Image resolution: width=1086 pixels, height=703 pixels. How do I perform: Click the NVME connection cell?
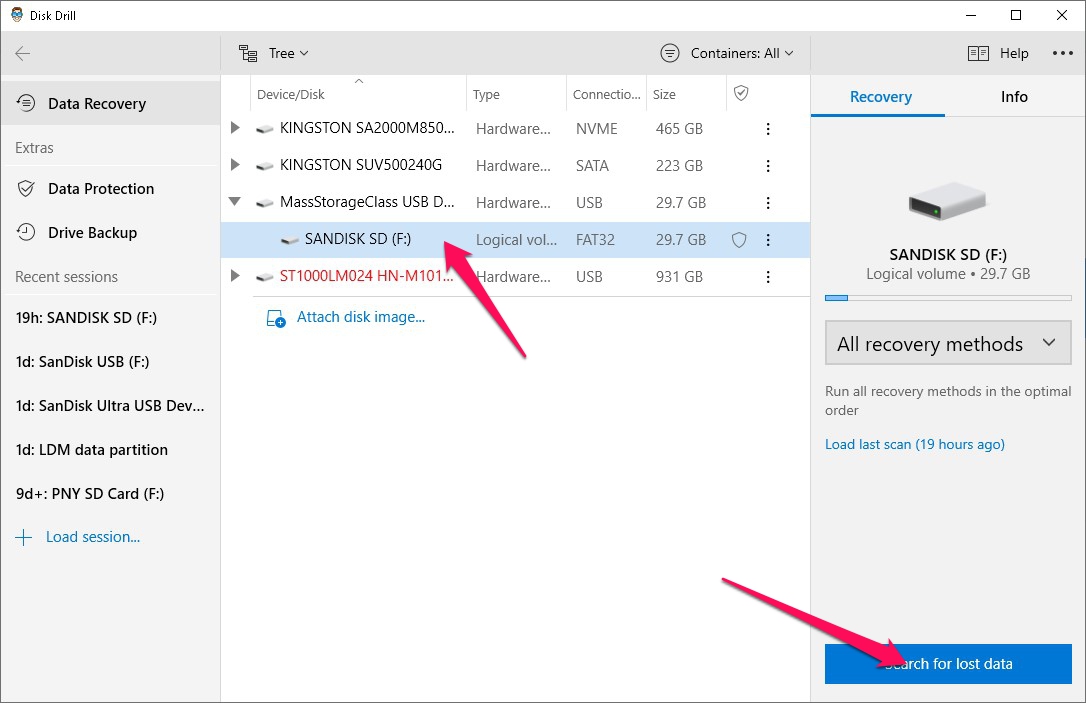coord(596,129)
